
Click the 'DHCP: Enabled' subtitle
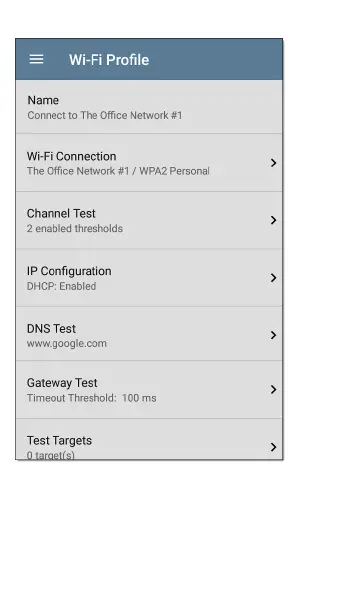61,286
